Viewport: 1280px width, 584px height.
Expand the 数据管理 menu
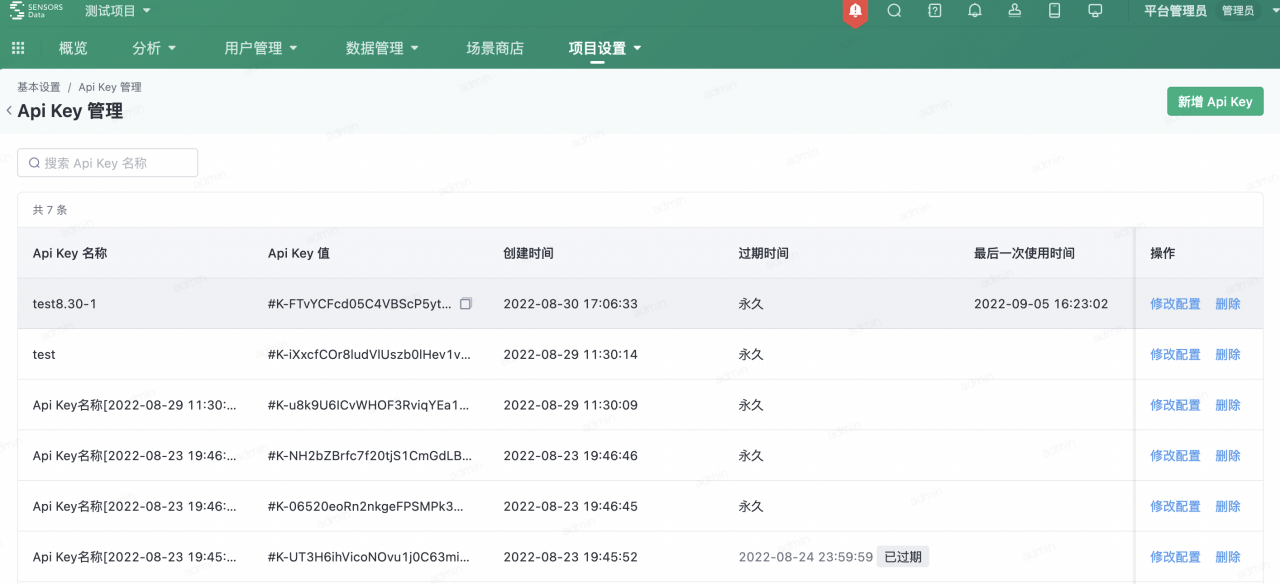click(382, 48)
